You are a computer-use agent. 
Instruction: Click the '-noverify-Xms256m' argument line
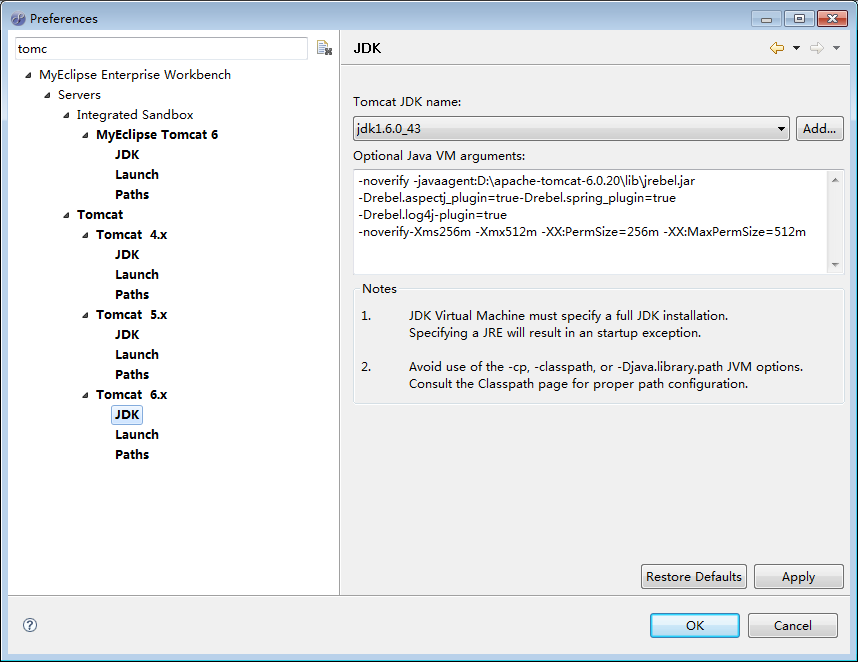point(582,232)
